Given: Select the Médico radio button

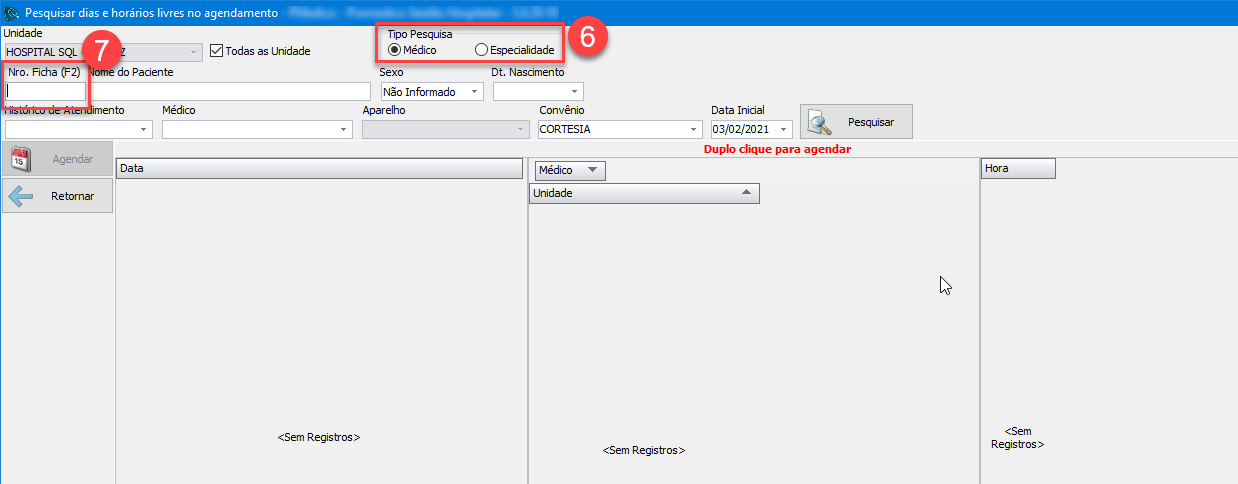Looking at the screenshot, I should pyautogui.click(x=394, y=50).
